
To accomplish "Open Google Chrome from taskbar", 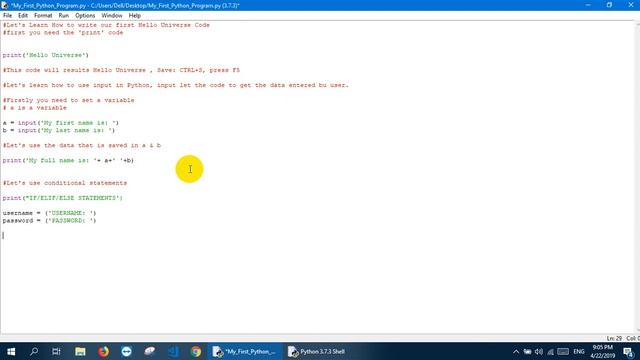I will tap(196, 351).
